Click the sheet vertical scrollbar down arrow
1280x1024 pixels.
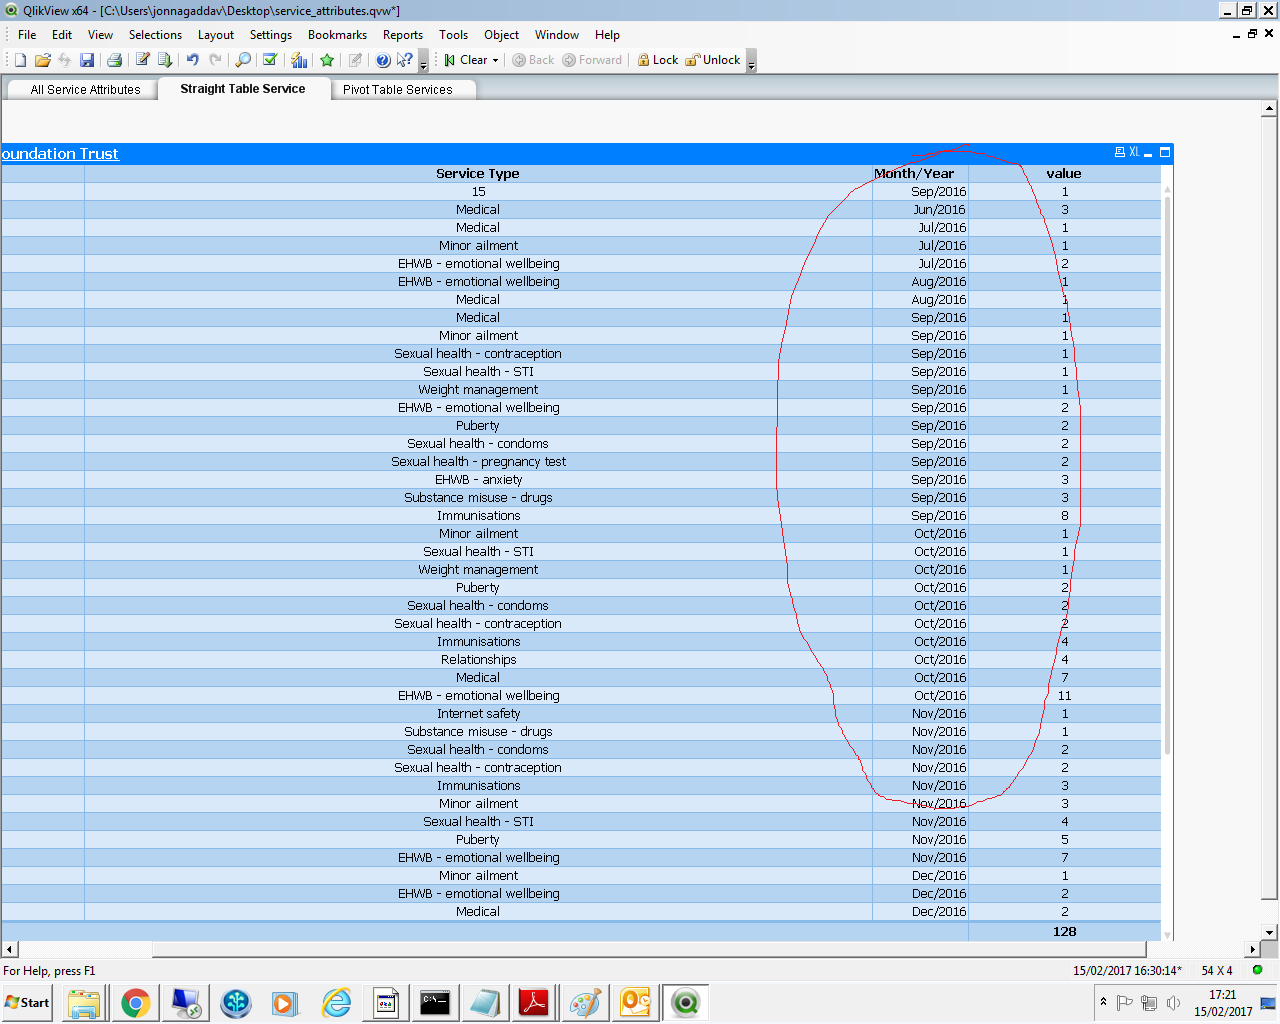click(1270, 932)
